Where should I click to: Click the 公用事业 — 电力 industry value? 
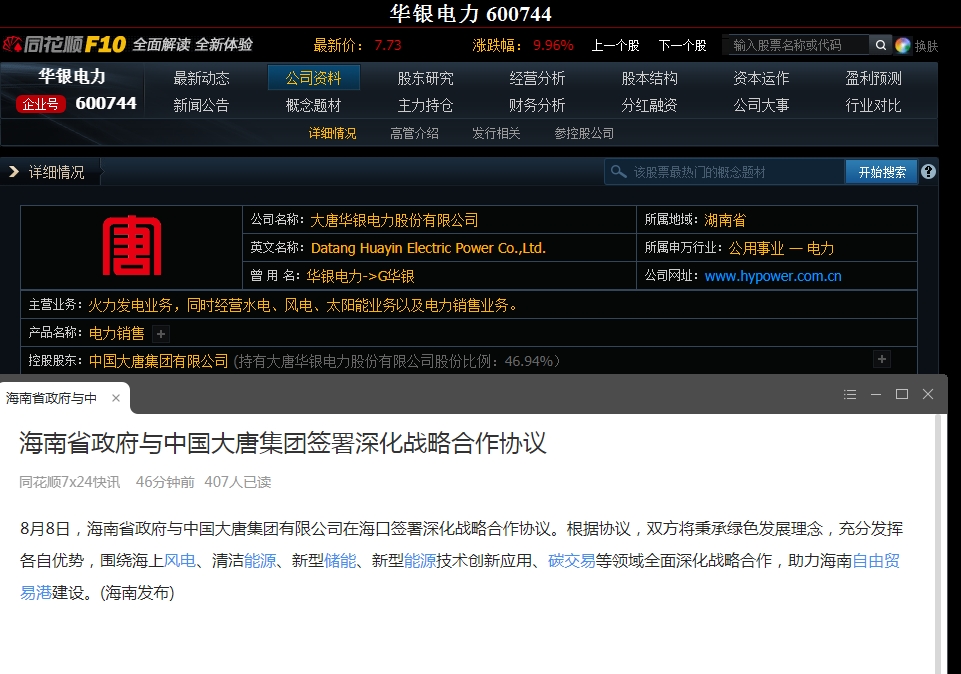tap(781, 248)
